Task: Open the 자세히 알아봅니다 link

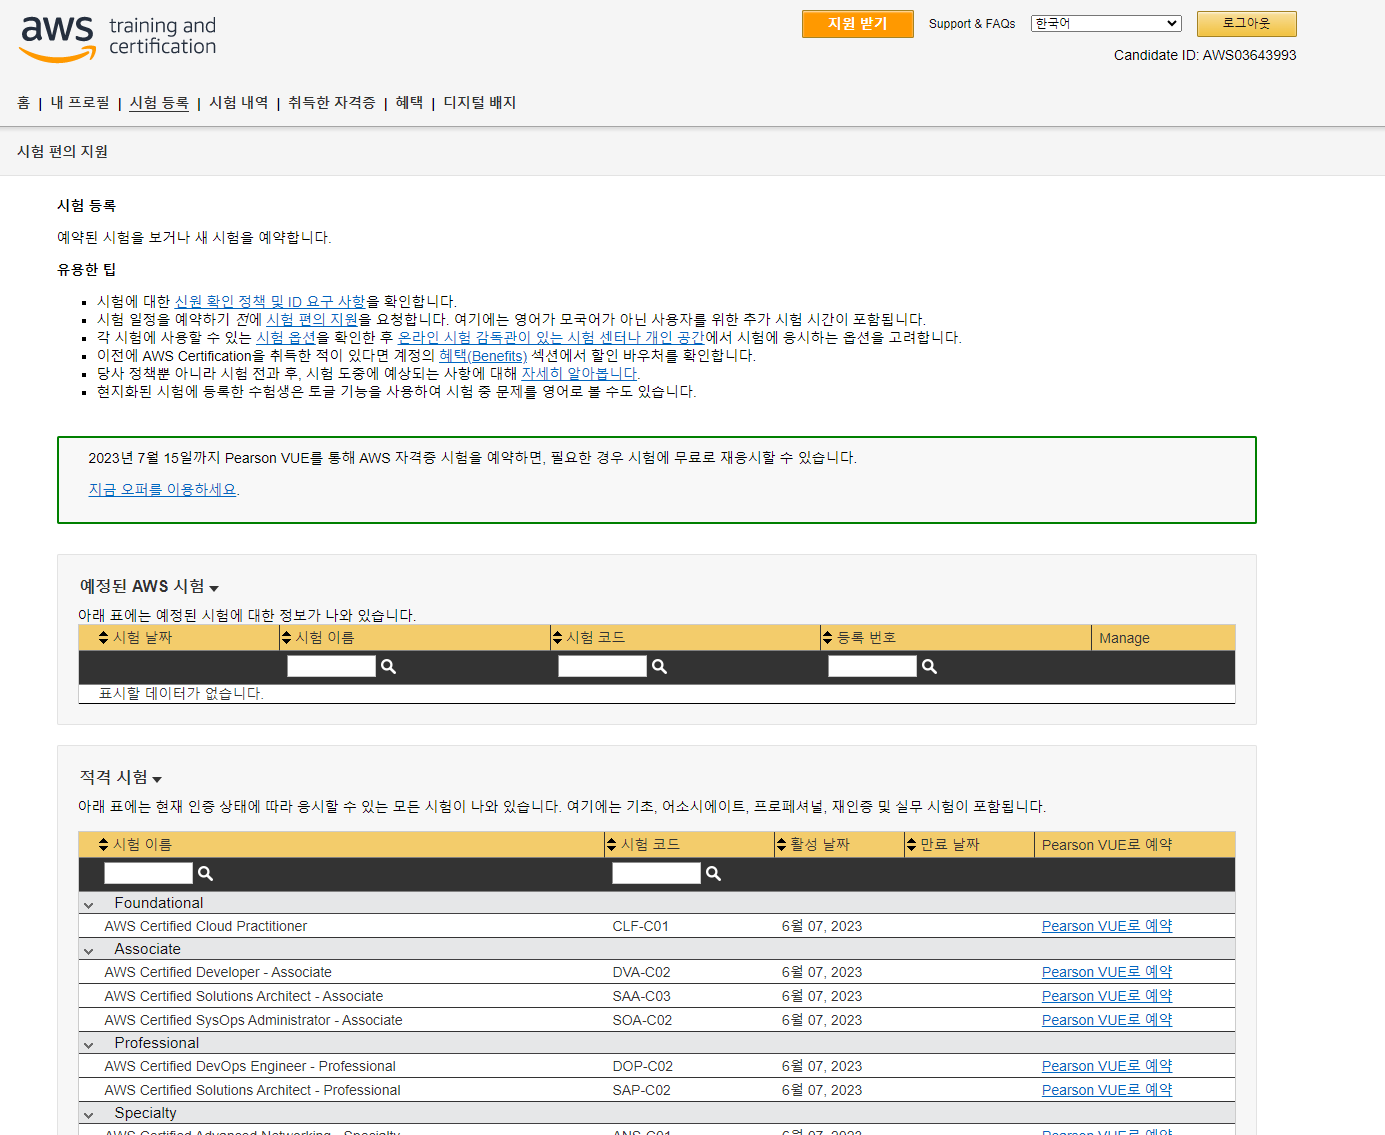Action: tap(580, 374)
